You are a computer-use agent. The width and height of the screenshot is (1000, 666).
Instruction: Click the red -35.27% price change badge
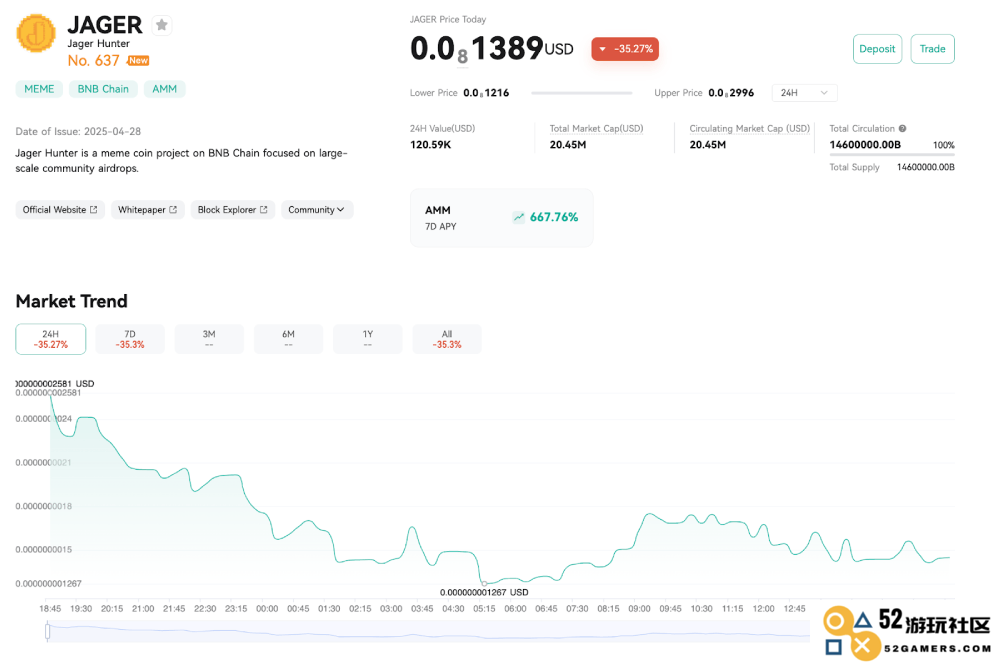tap(625, 49)
